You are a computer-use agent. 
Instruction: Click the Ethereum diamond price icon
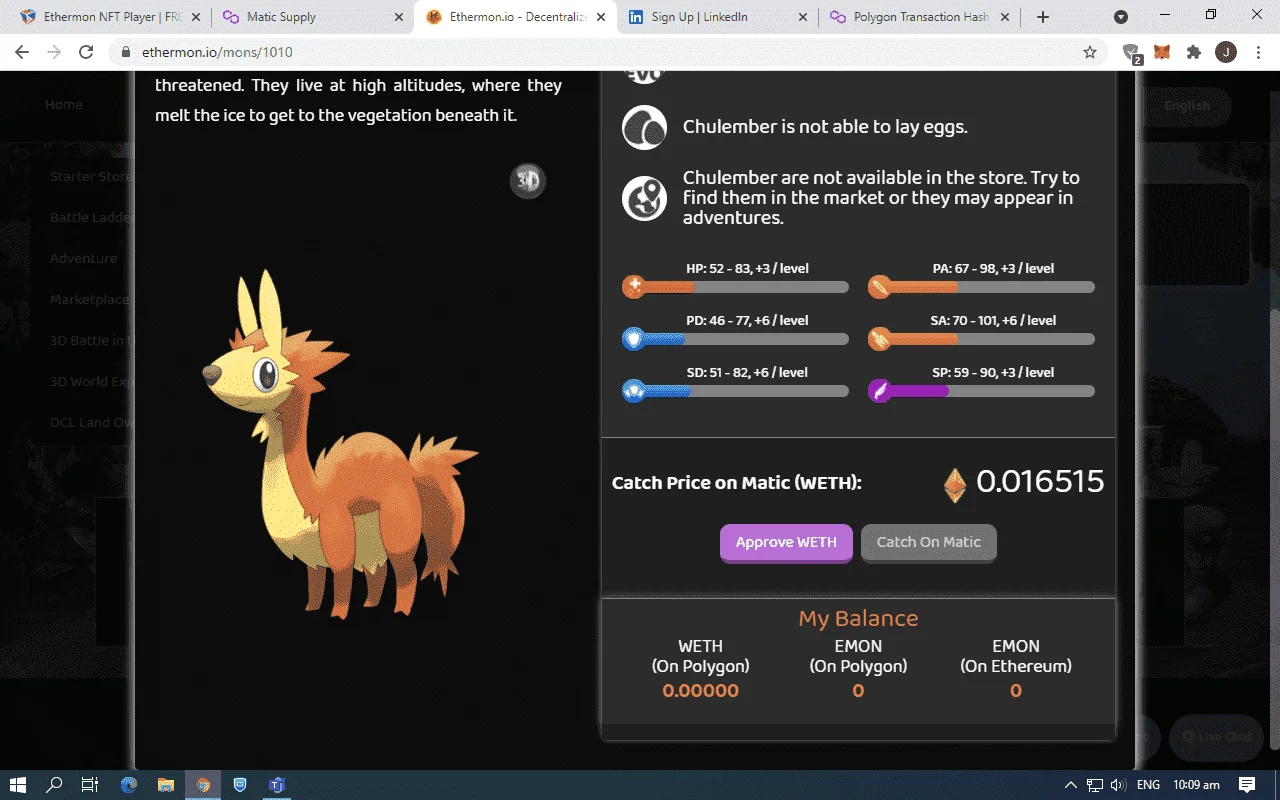[x=955, y=485]
